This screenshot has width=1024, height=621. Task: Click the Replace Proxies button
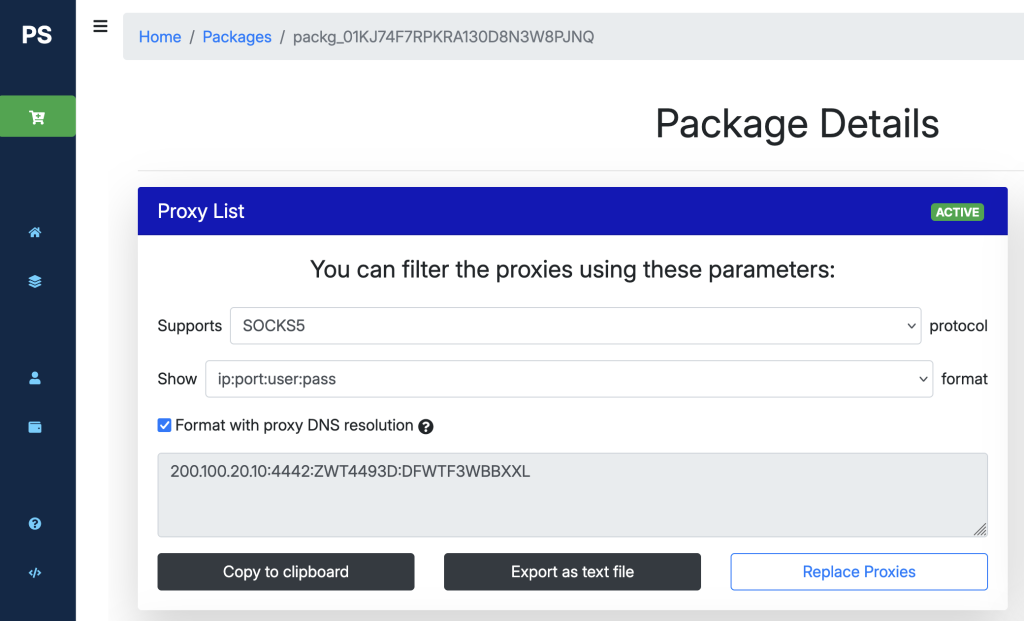click(x=859, y=572)
